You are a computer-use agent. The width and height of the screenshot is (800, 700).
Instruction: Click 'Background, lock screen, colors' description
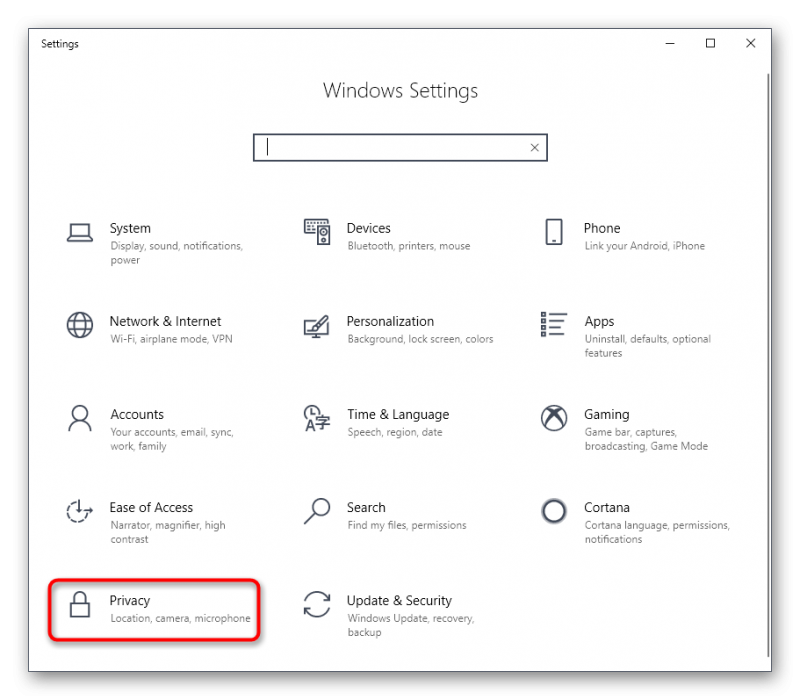(x=420, y=339)
